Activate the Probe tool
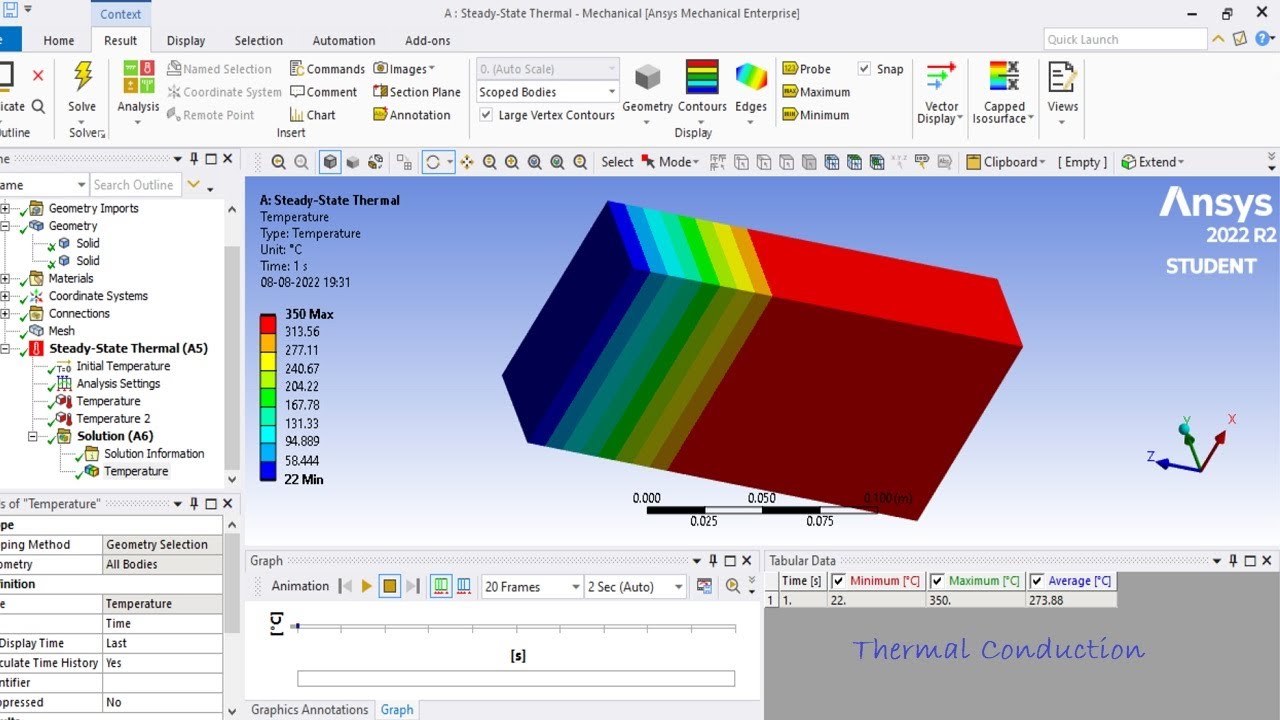The width and height of the screenshot is (1280, 720). pyautogui.click(x=807, y=69)
